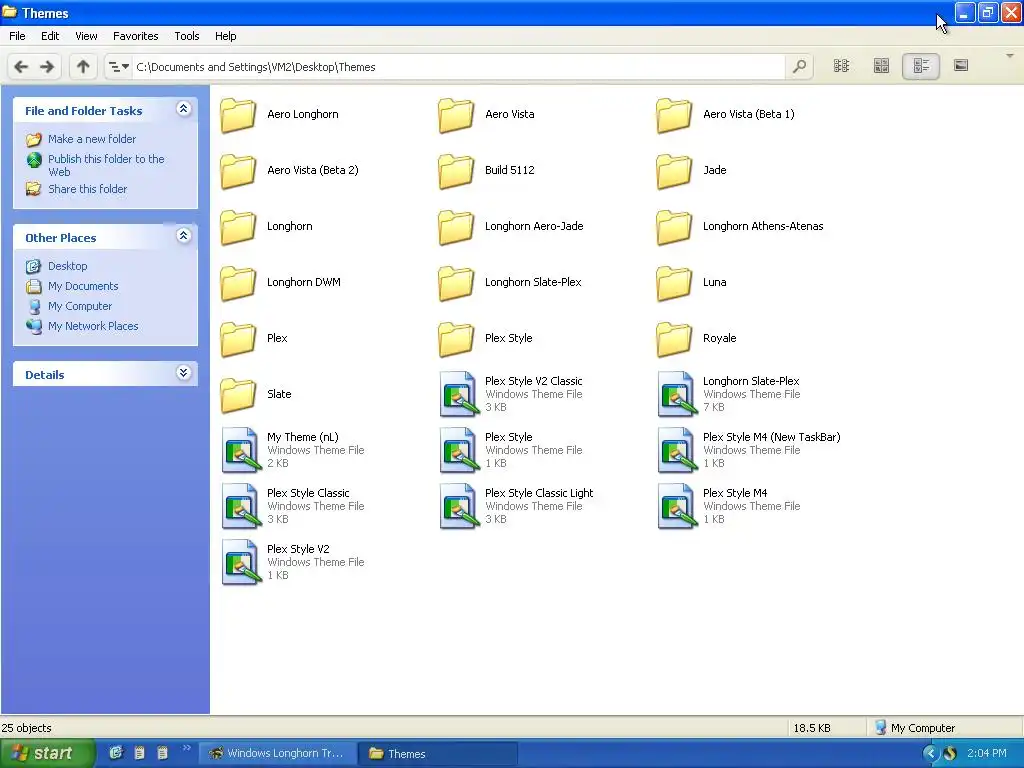Open the File menu
1024x768 pixels.
pos(17,36)
